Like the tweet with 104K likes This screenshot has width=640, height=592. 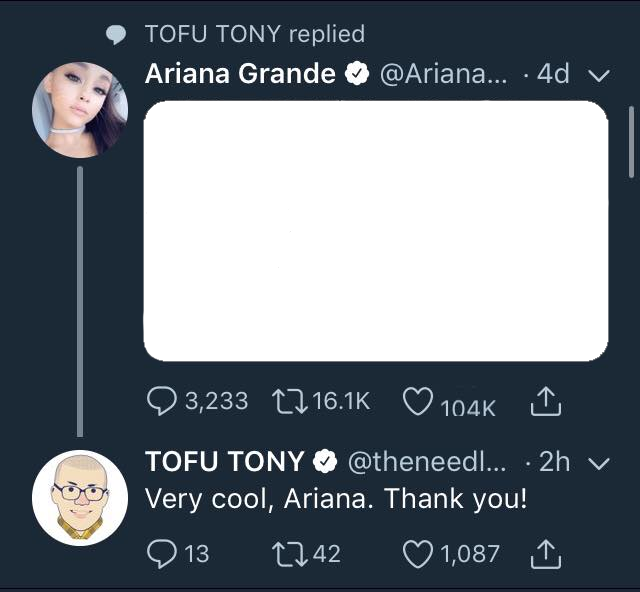click(417, 402)
